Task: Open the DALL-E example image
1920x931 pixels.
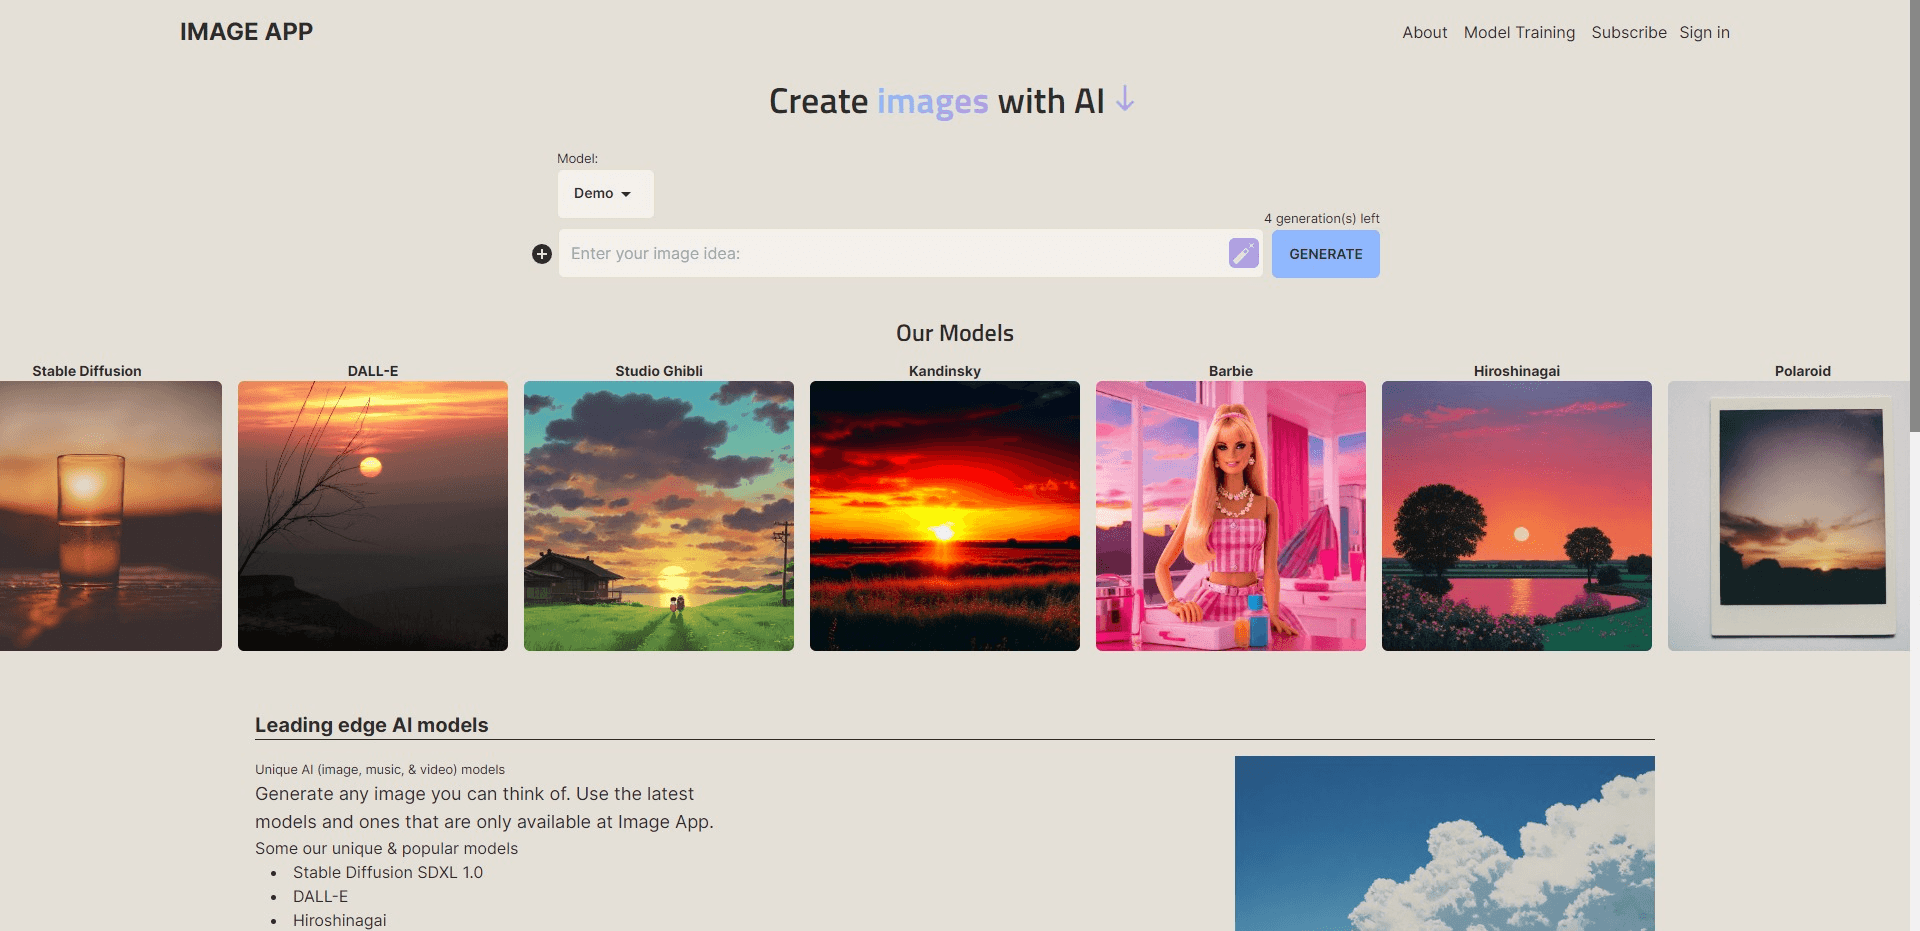Action: coord(372,516)
